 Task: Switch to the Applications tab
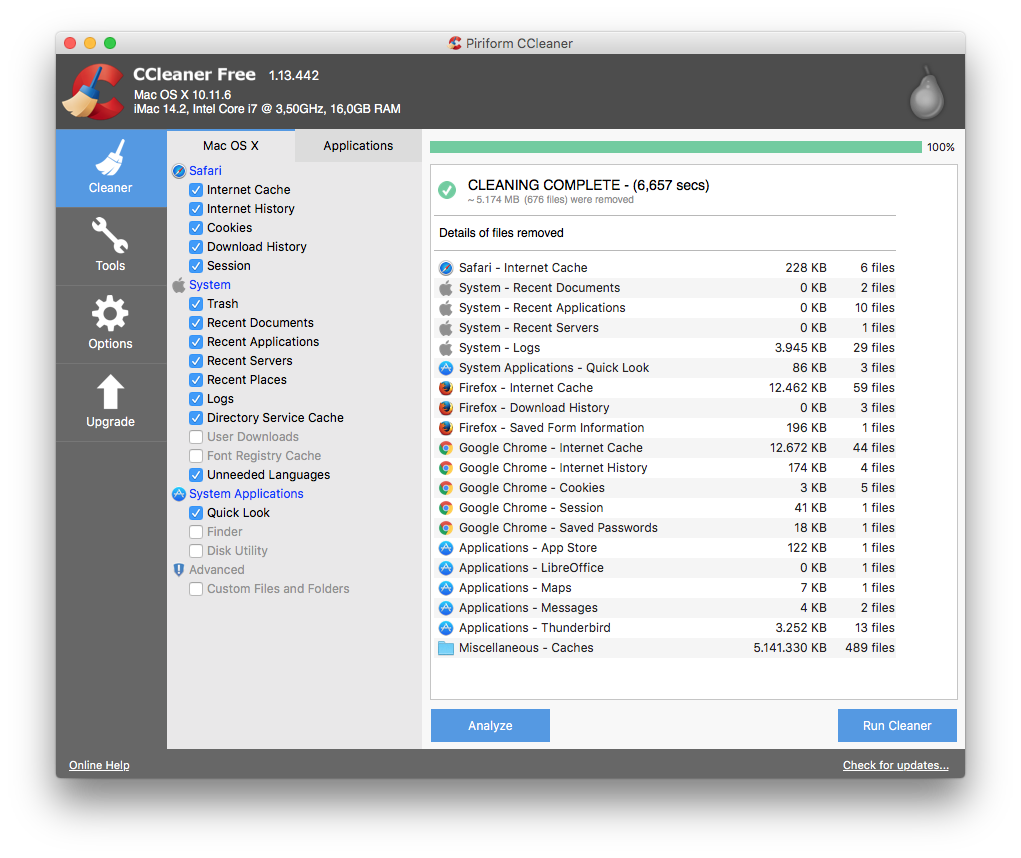coord(357,145)
